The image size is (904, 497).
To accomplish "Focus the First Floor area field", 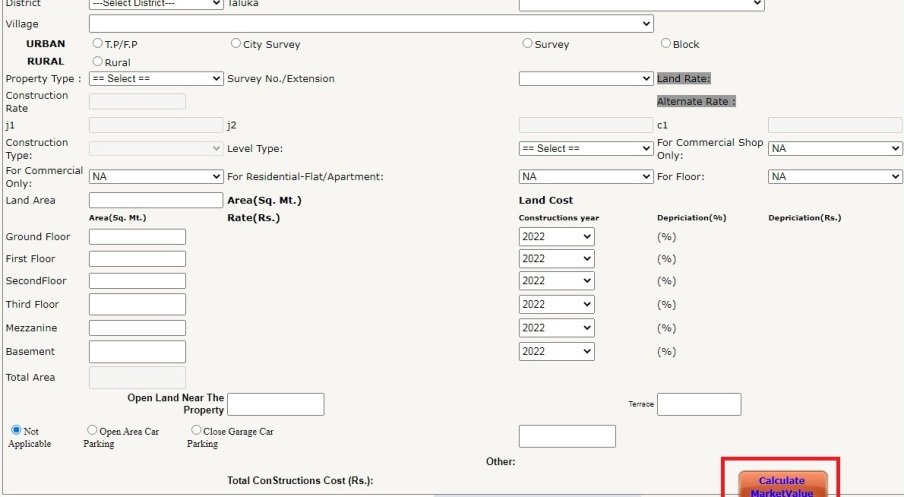I will point(137,259).
